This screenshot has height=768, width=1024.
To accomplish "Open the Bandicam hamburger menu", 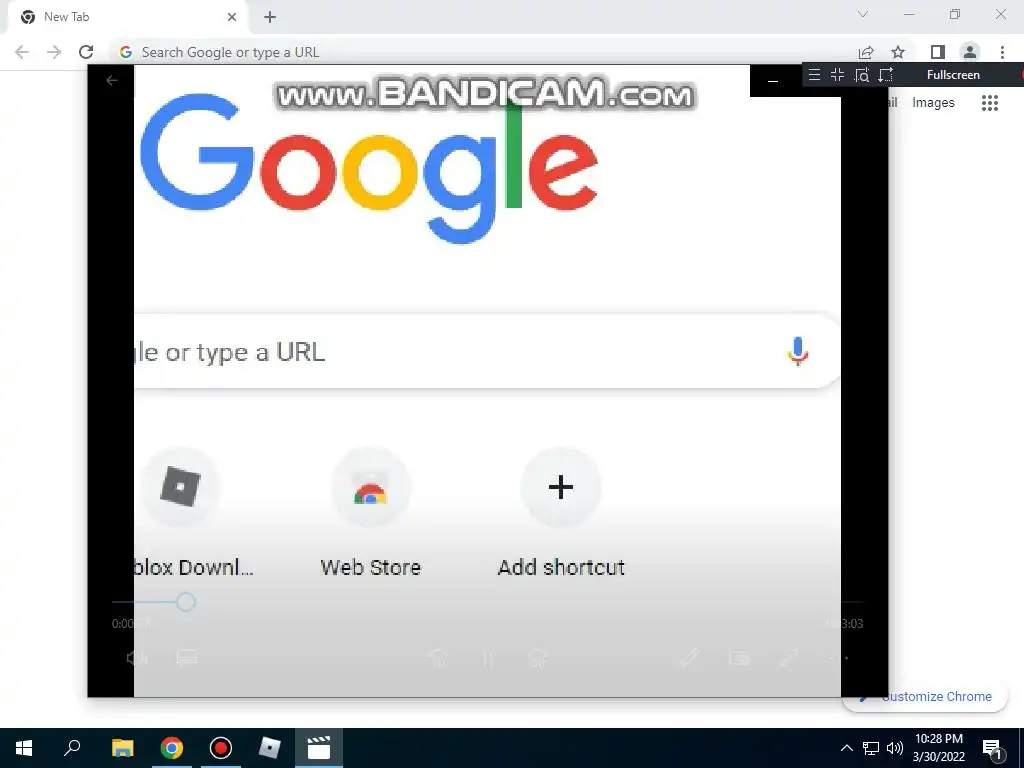I will tap(814, 74).
